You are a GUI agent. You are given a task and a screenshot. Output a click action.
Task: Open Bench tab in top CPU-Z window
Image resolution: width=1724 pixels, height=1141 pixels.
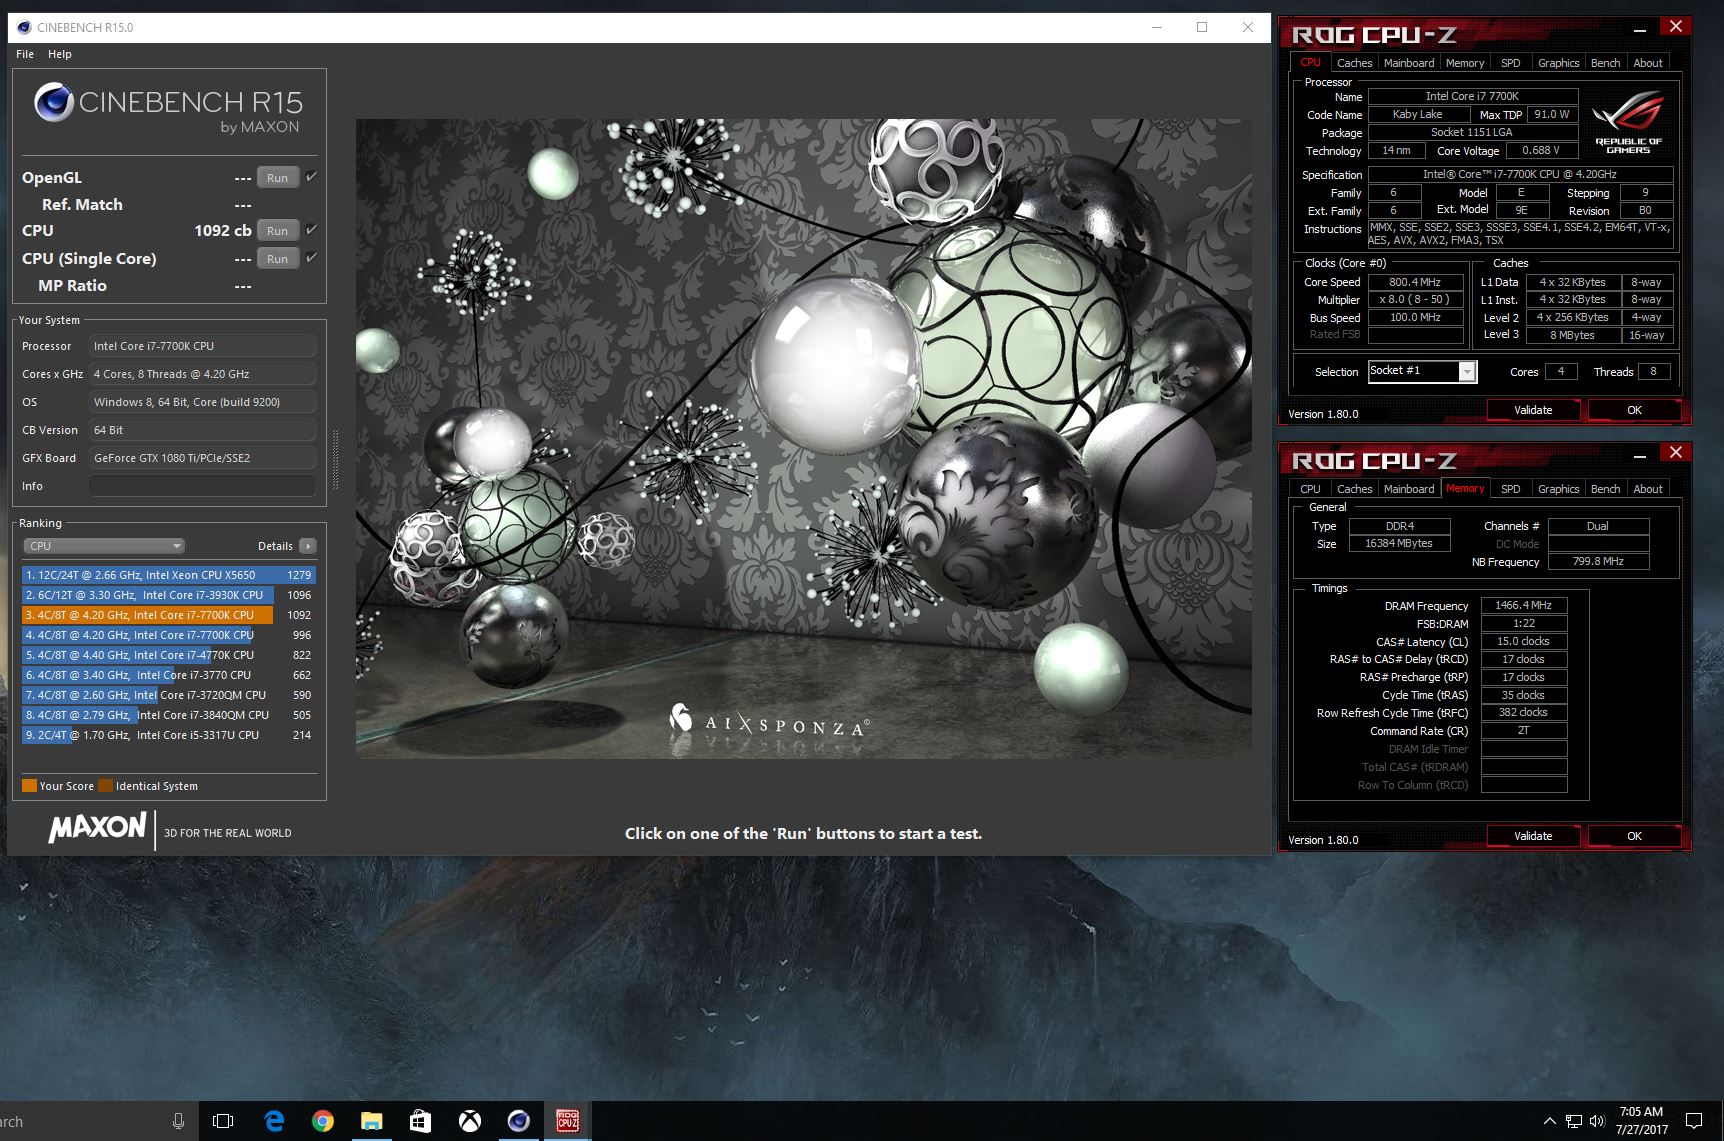[x=1605, y=63]
